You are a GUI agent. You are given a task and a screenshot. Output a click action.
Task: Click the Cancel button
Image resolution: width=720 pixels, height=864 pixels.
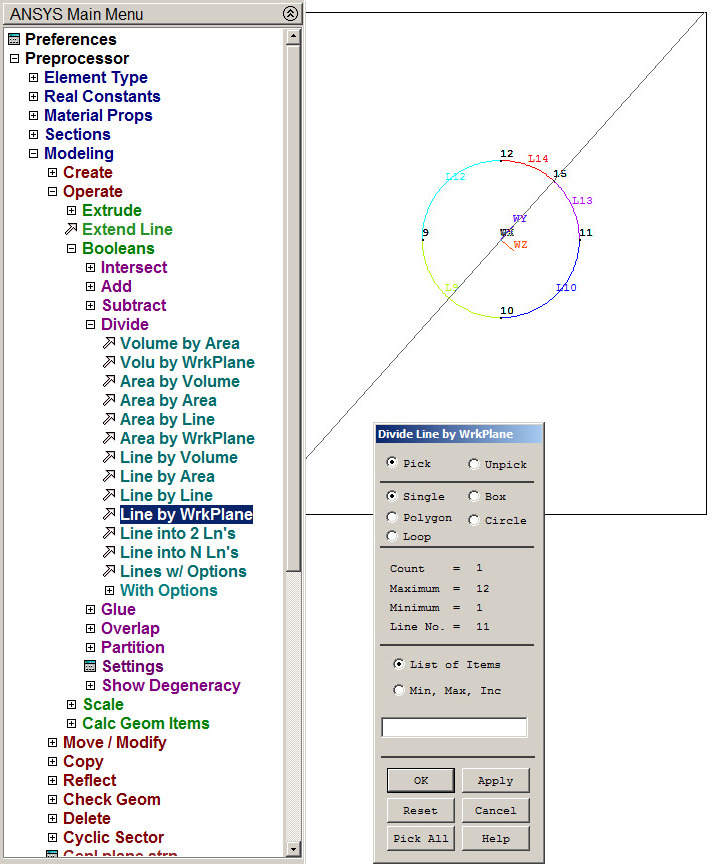click(x=495, y=811)
